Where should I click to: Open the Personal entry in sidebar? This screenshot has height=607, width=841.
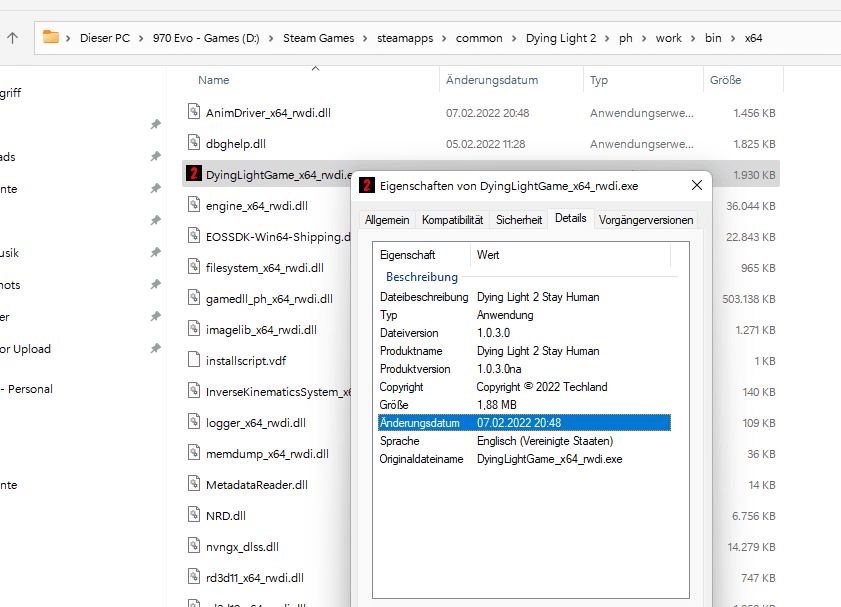point(27,389)
